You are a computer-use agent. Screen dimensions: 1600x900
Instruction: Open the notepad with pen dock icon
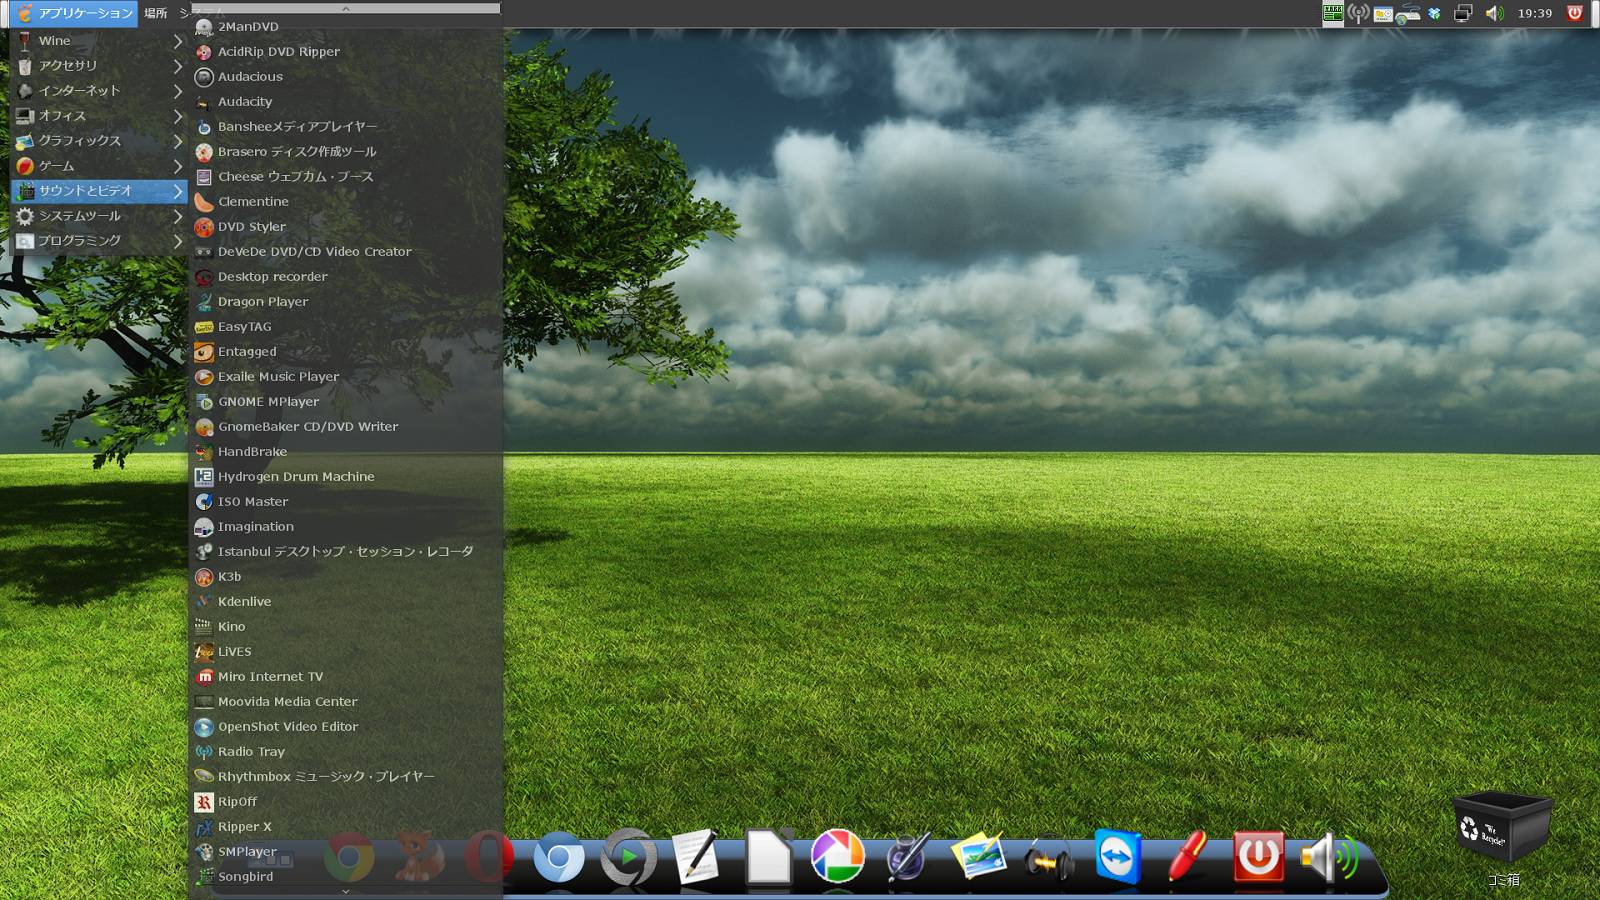(697, 857)
